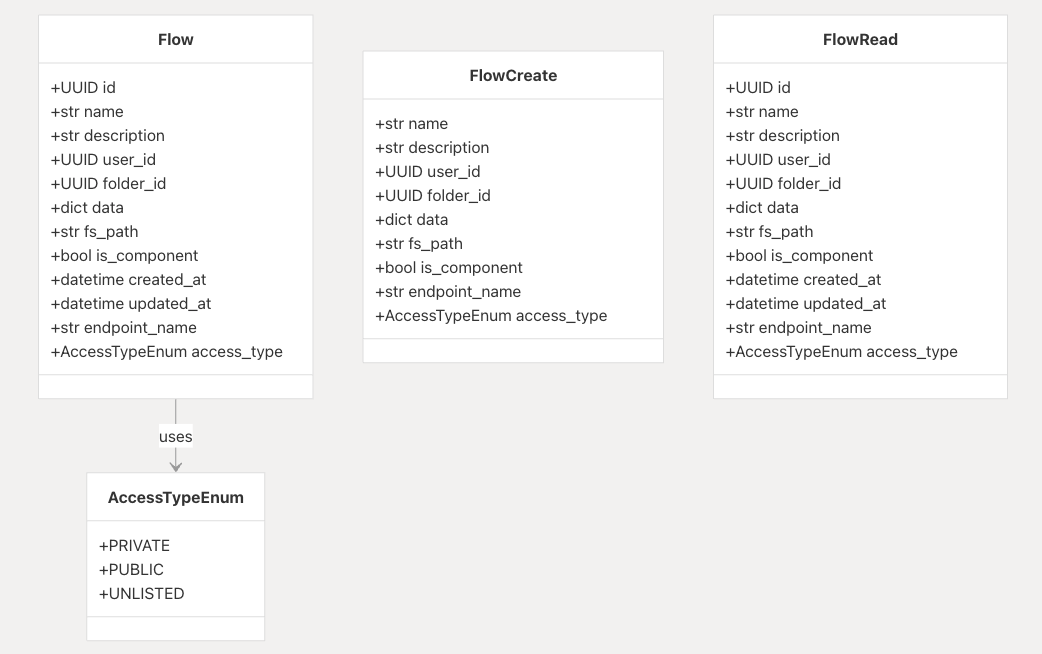Click '+AccessTypeEnum access_type' in FlowCreate
The height and width of the screenshot is (654, 1042).
[x=491, y=316]
